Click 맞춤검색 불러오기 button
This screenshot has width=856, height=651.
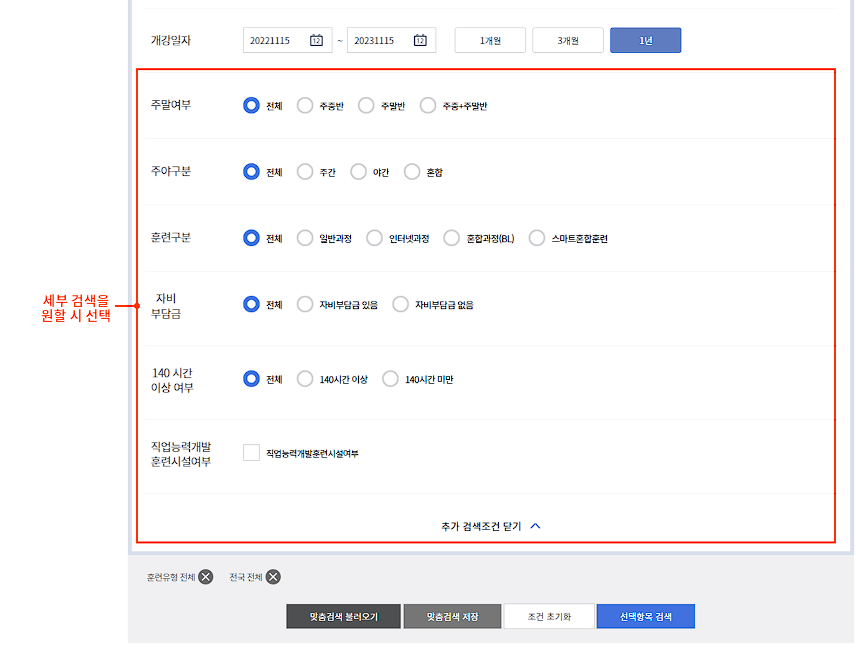(343, 616)
